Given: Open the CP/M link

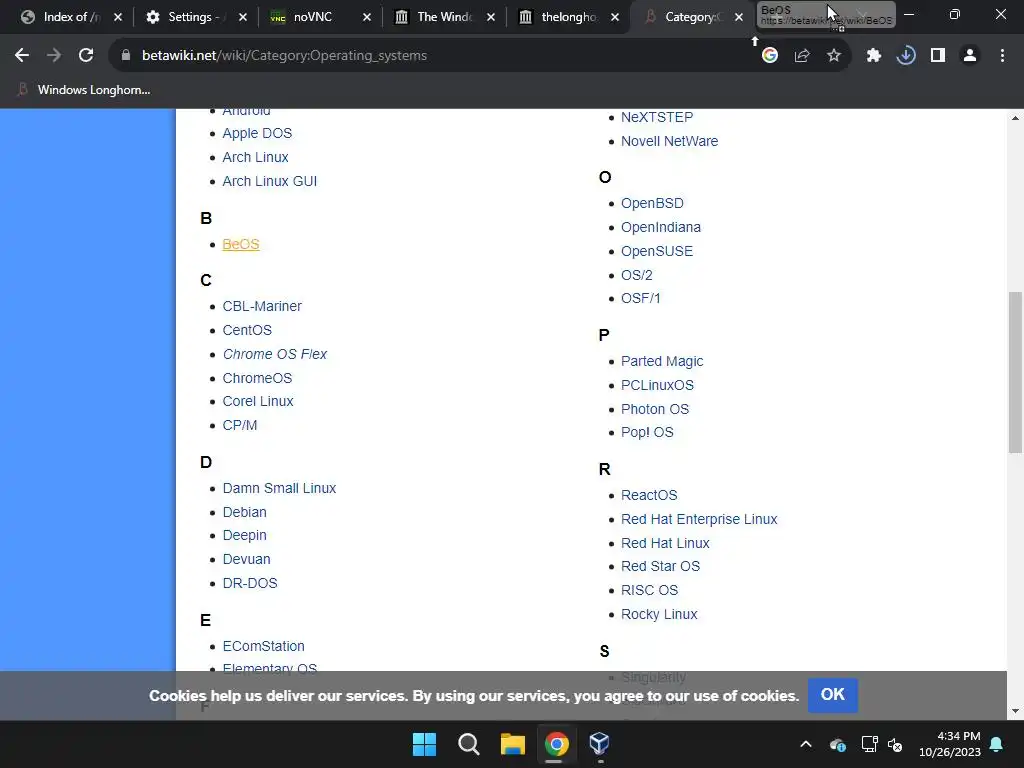Looking at the screenshot, I should pos(240,425).
